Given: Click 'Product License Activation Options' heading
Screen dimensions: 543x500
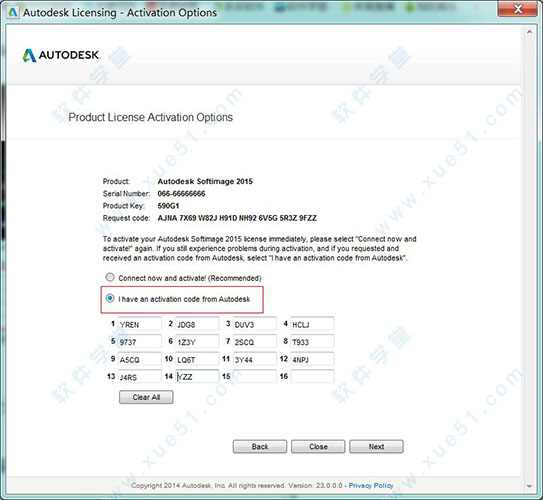Looking at the screenshot, I should (150, 117).
